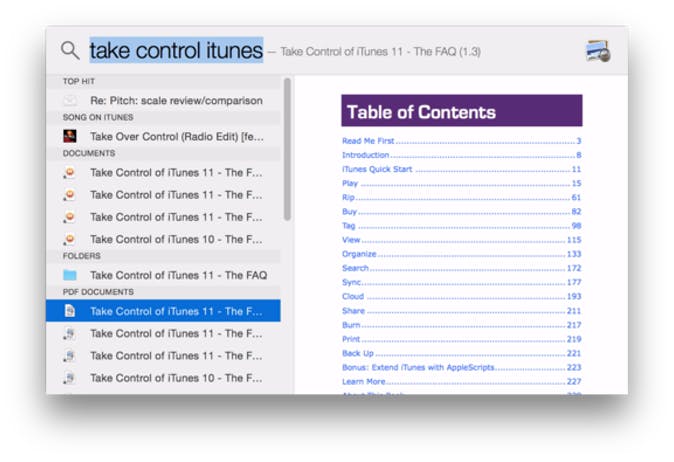The image size is (674, 462).
Task: Open the 'Learn More' contents link
Action: (461, 382)
